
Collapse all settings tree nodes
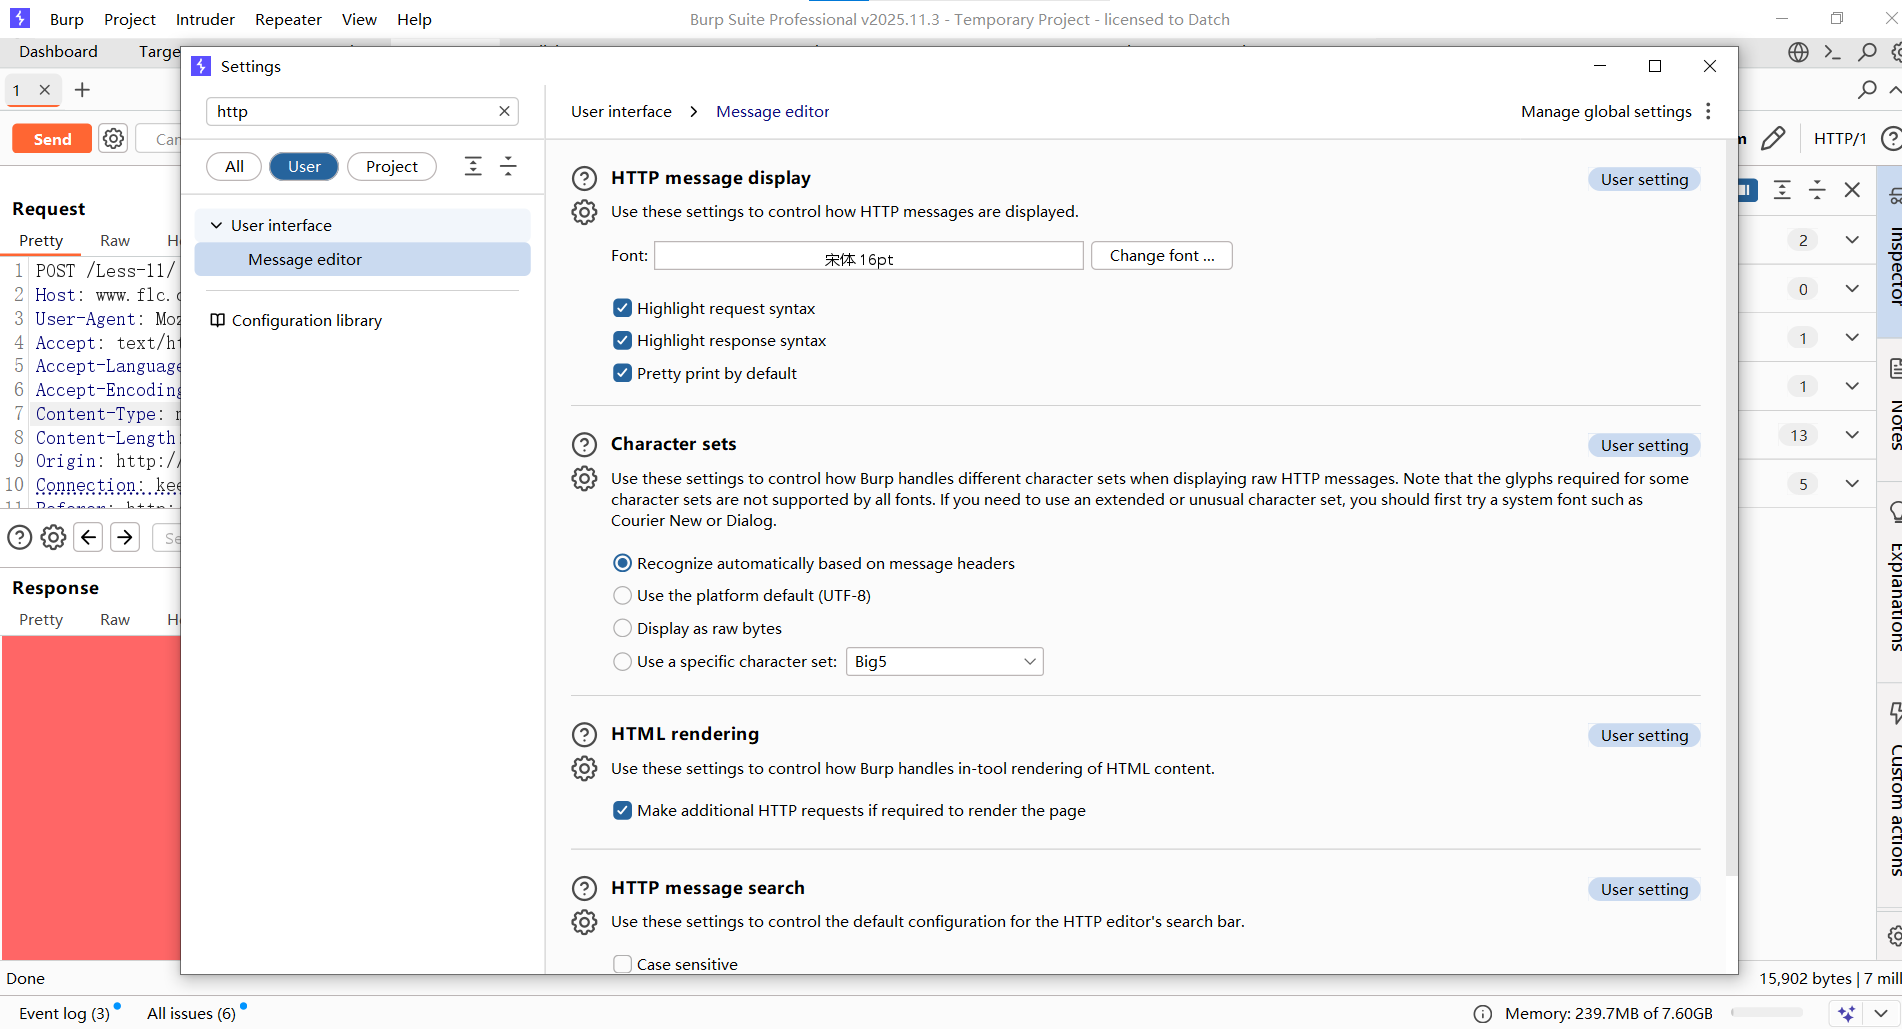pyautogui.click(x=508, y=166)
